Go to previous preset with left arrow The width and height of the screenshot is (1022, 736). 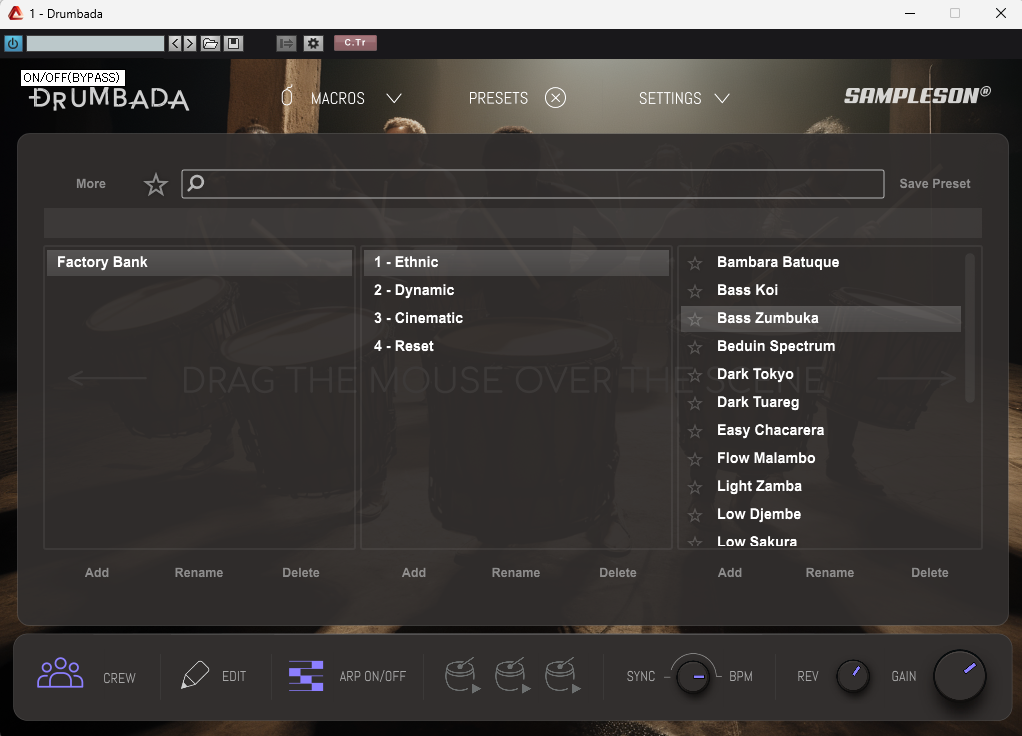coord(175,43)
